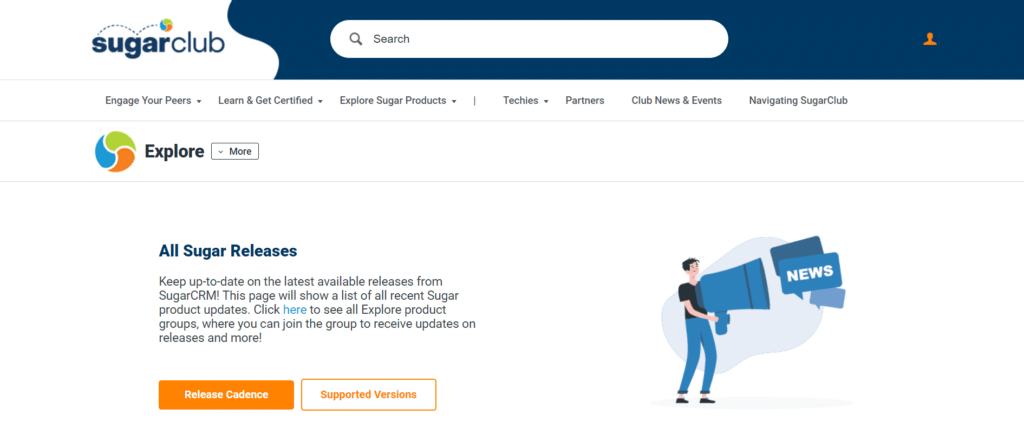The image size is (1024, 442).
Task: Click the Explore group swirl logo
Action: coord(115,151)
